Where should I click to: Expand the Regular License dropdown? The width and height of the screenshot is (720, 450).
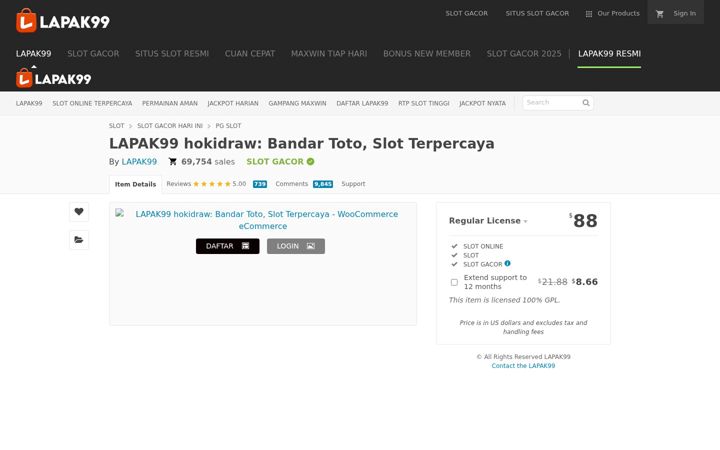tap(488, 221)
